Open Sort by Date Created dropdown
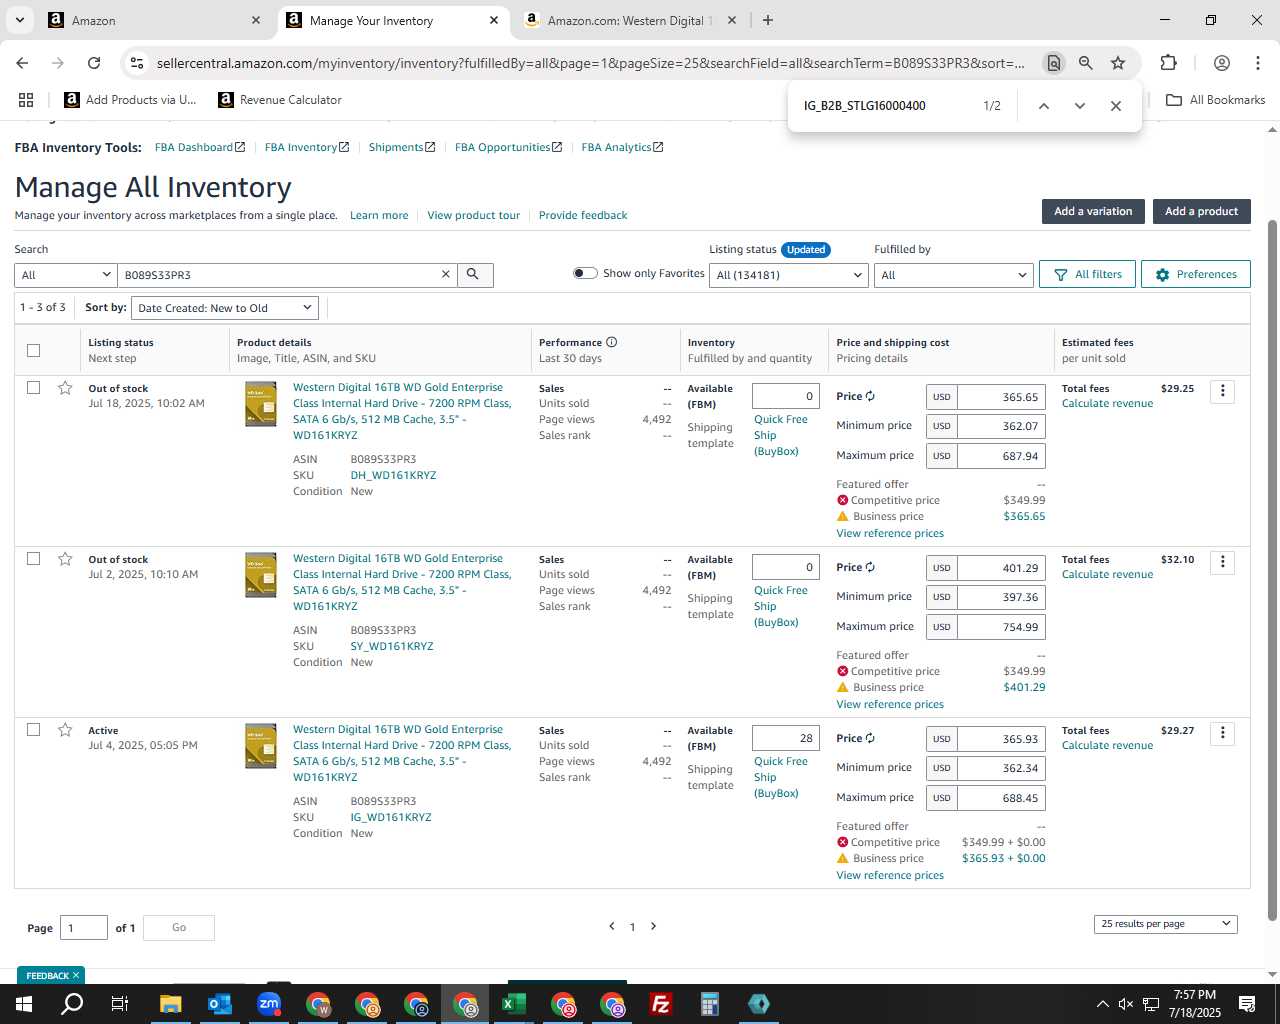This screenshot has width=1280, height=1024. tap(225, 308)
